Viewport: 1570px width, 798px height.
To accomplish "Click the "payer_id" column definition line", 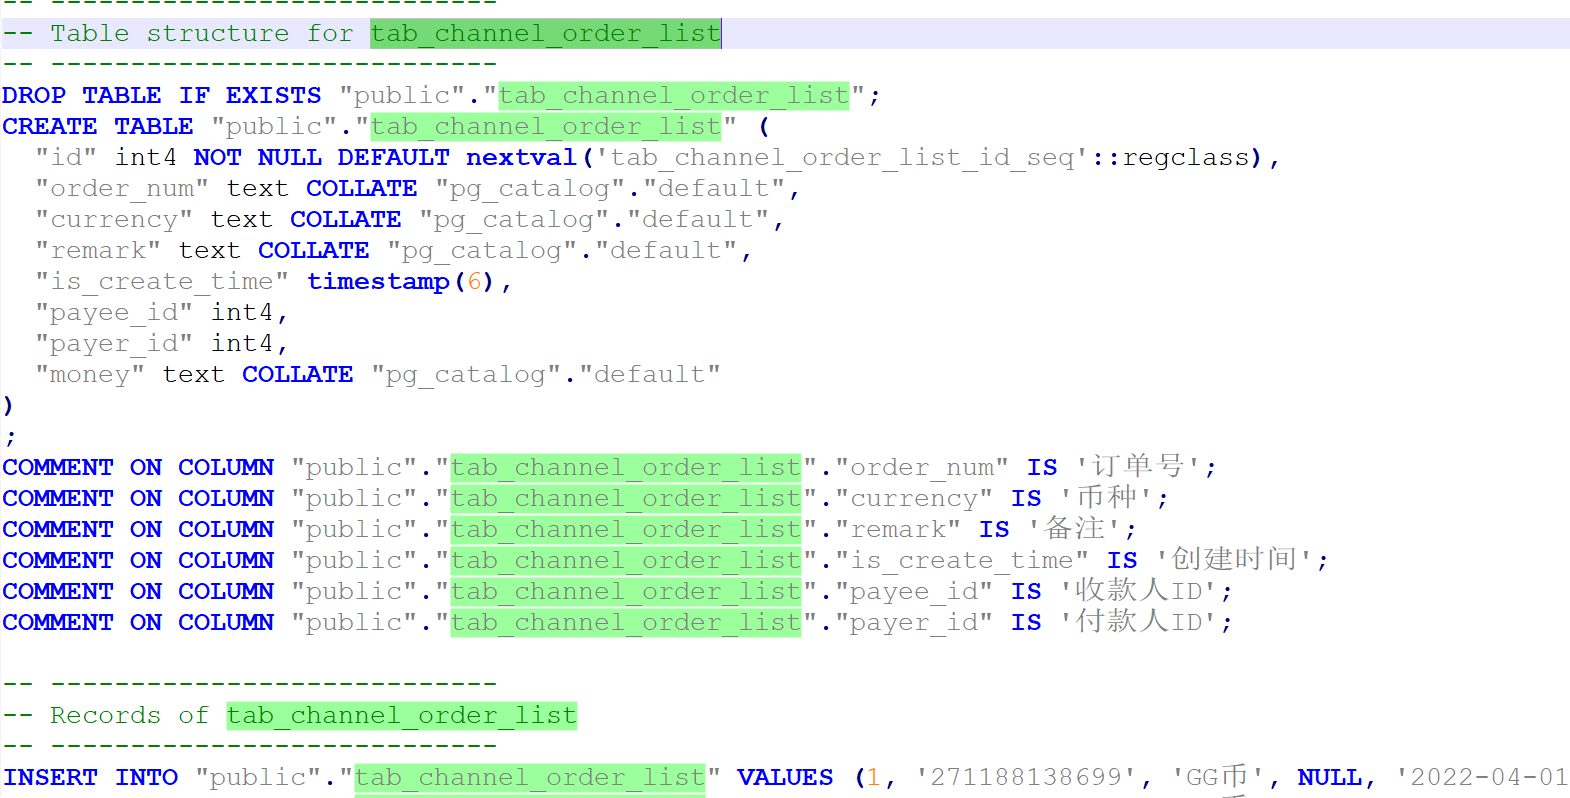I will pyautogui.click(x=162, y=343).
